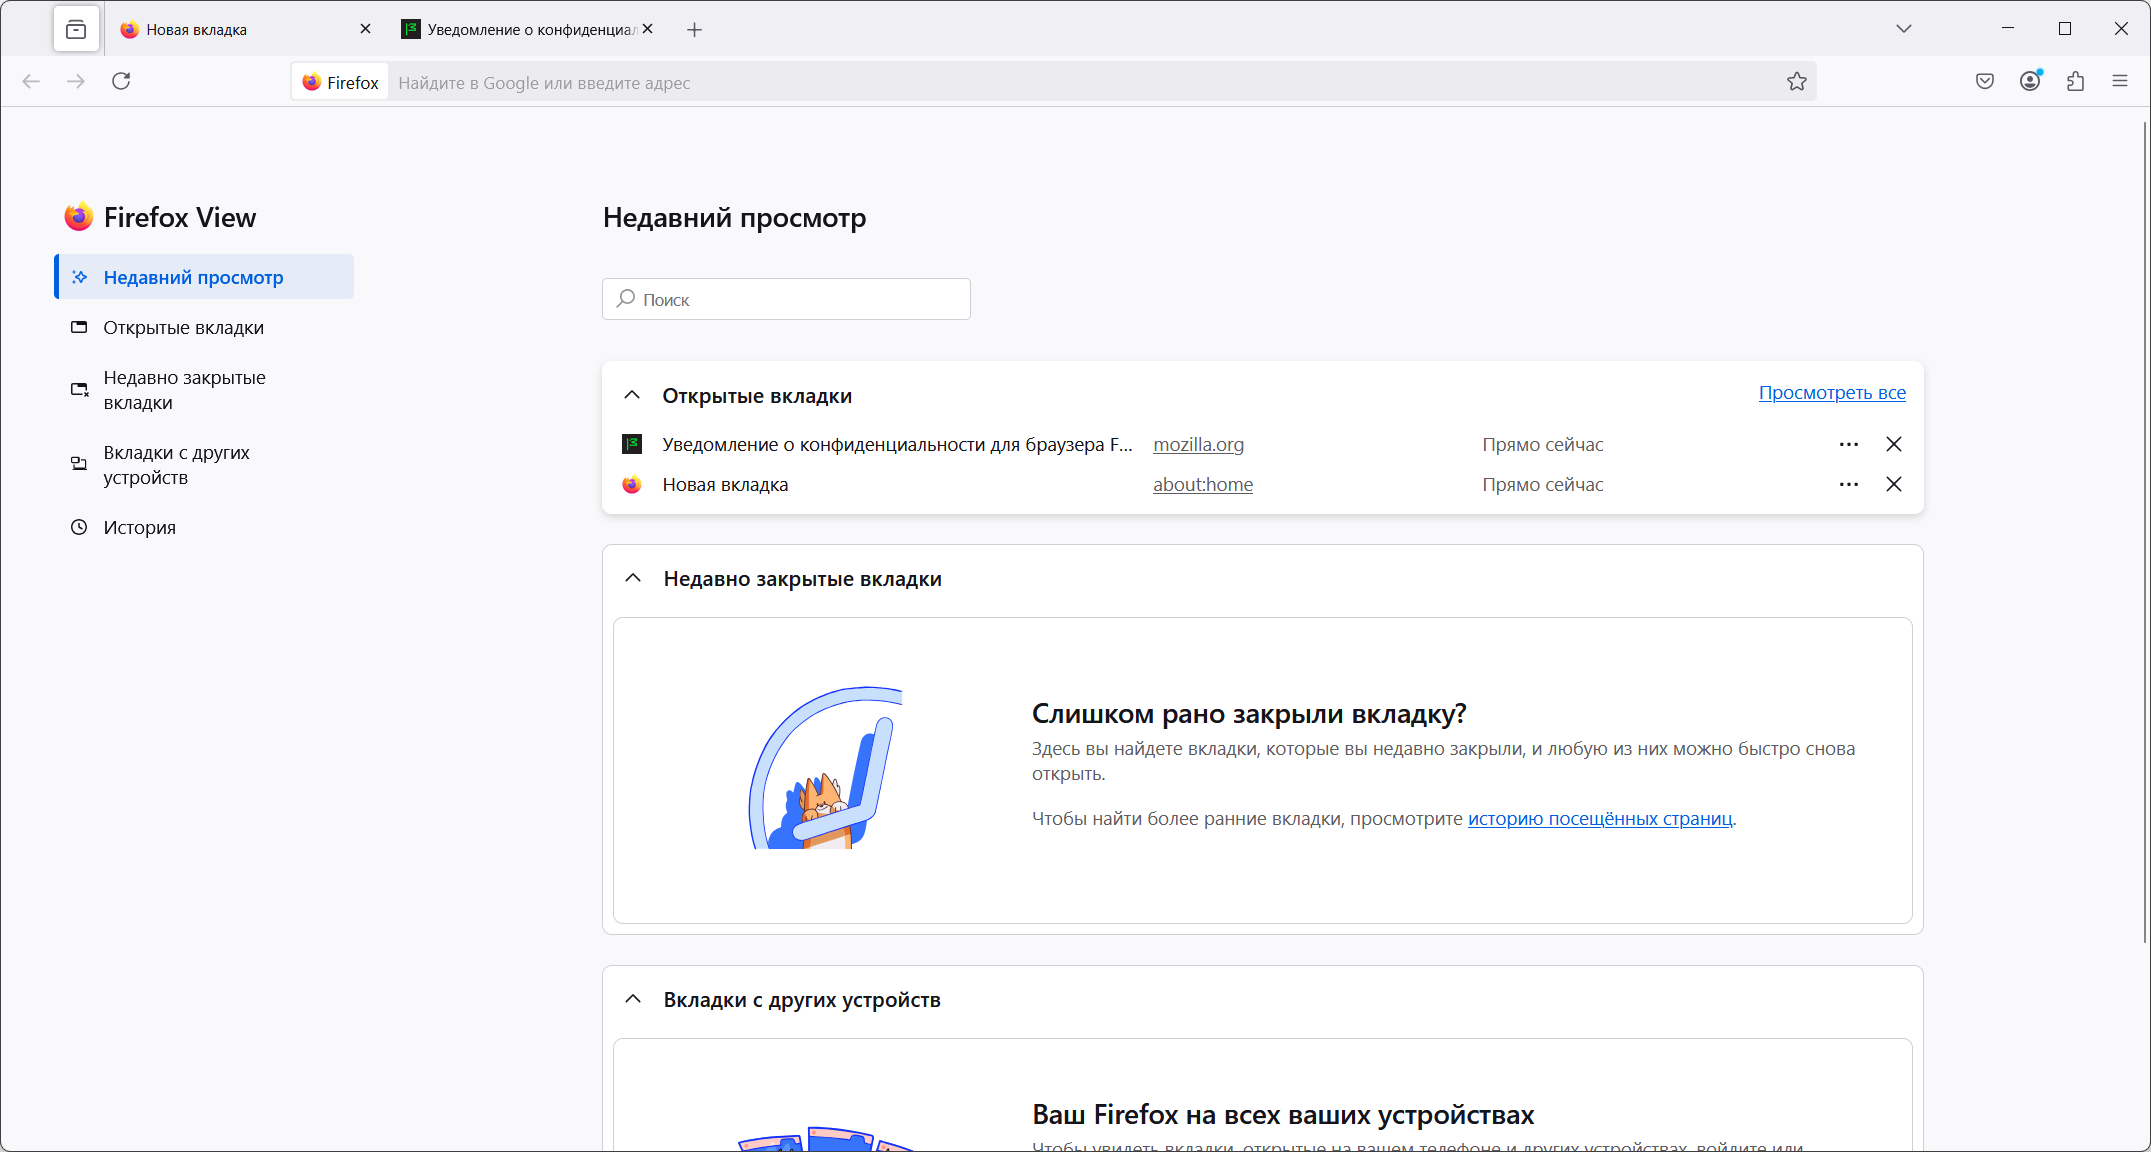Image resolution: width=2151 pixels, height=1152 pixels.
Task: Open the Firefox View button in the tab strip
Action: point(76,29)
